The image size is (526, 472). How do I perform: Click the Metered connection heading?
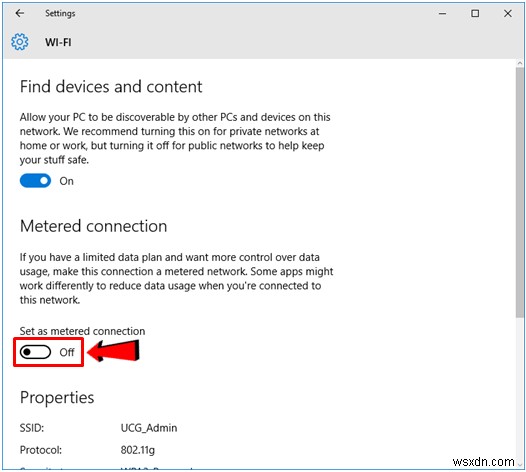tap(94, 226)
